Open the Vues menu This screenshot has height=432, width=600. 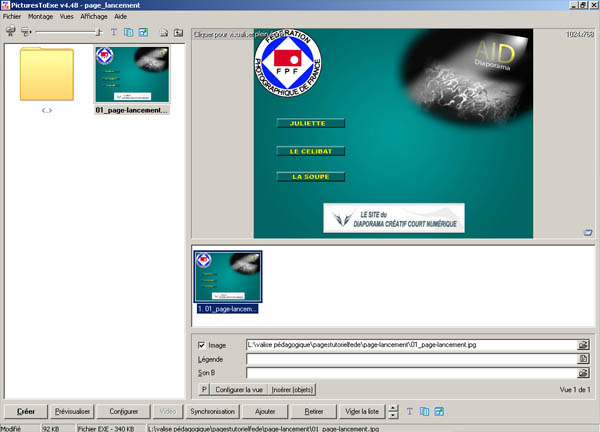coord(67,16)
